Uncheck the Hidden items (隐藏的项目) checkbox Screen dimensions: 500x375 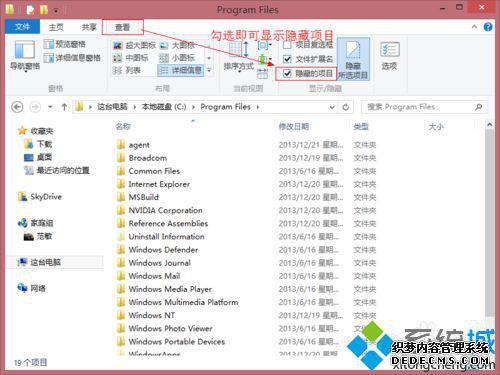pyautogui.click(x=287, y=73)
